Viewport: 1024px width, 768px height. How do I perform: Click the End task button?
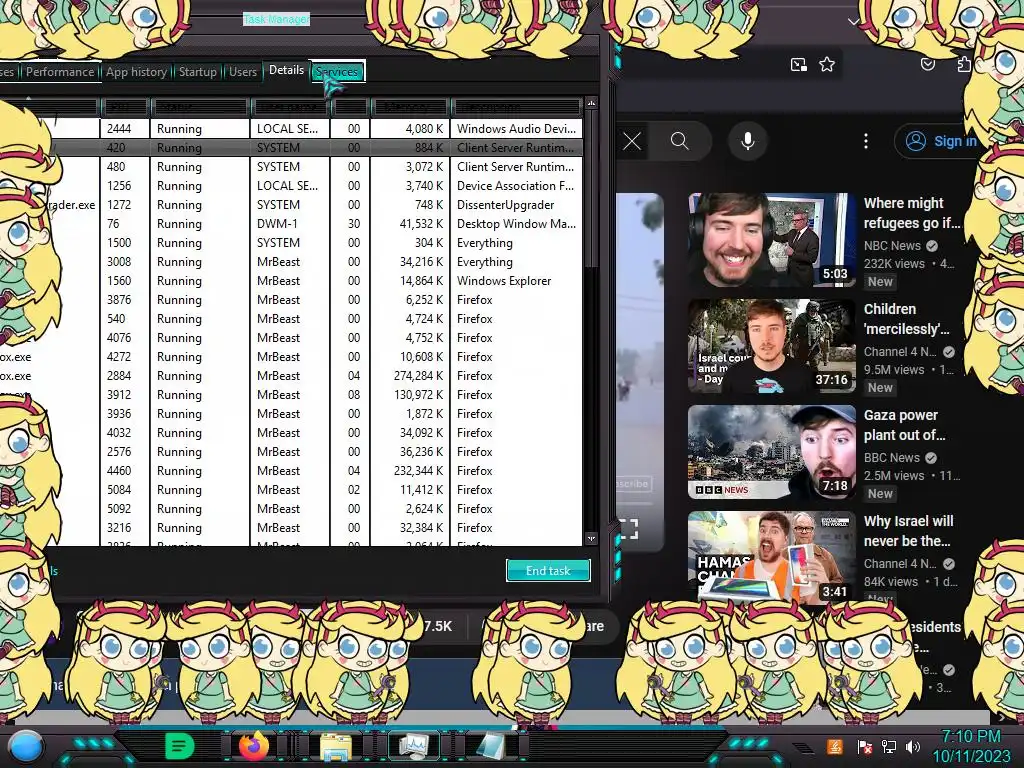point(548,570)
